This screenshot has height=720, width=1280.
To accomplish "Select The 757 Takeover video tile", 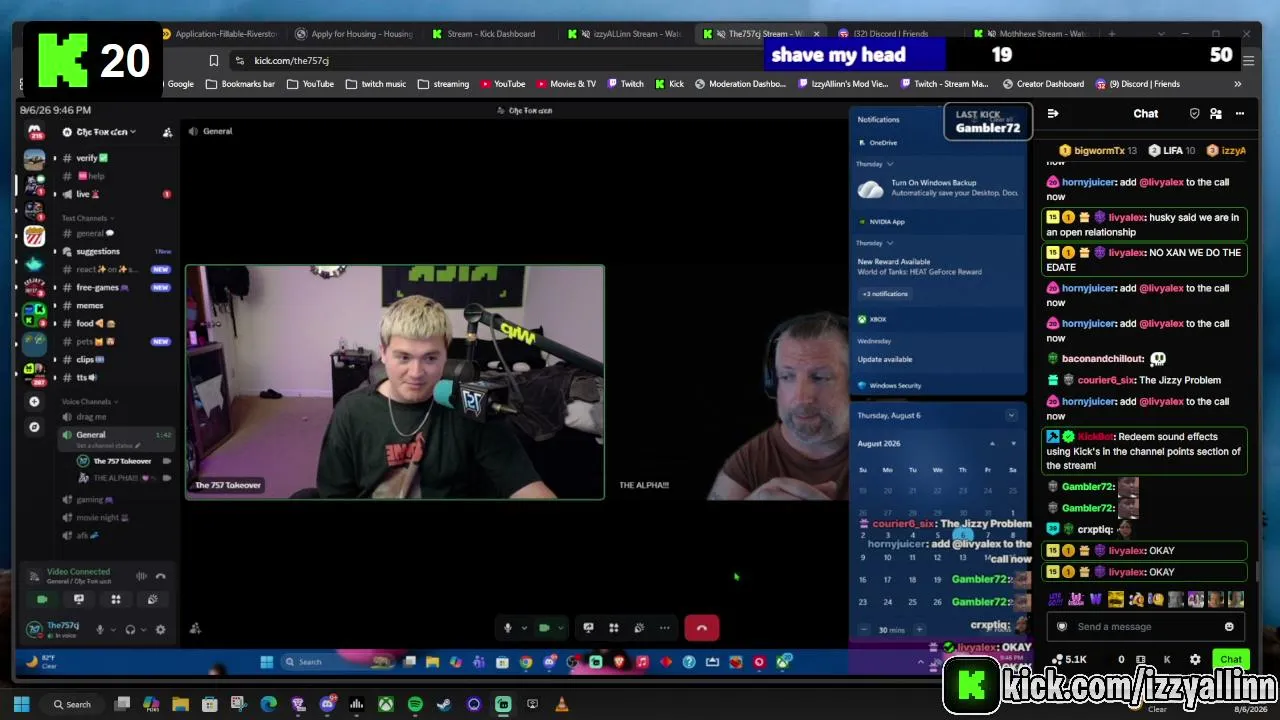I will 395,382.
